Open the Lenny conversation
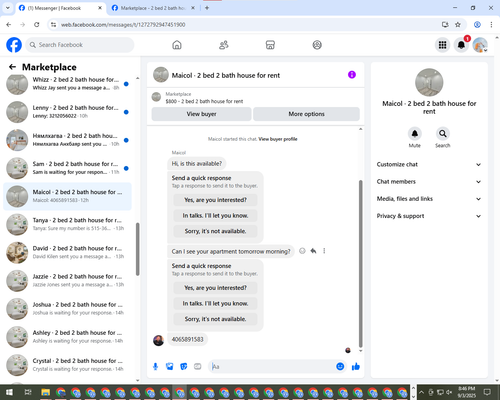The width and height of the screenshot is (500, 400). 67,112
